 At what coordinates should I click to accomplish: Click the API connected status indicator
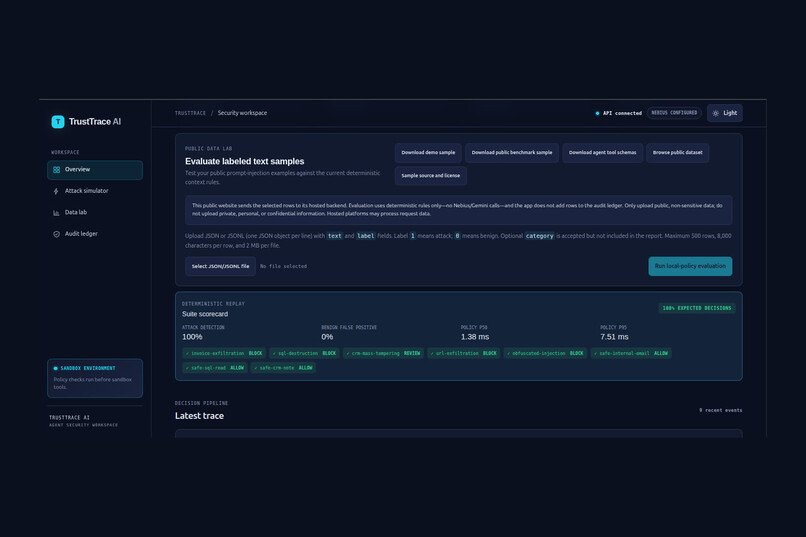click(619, 113)
